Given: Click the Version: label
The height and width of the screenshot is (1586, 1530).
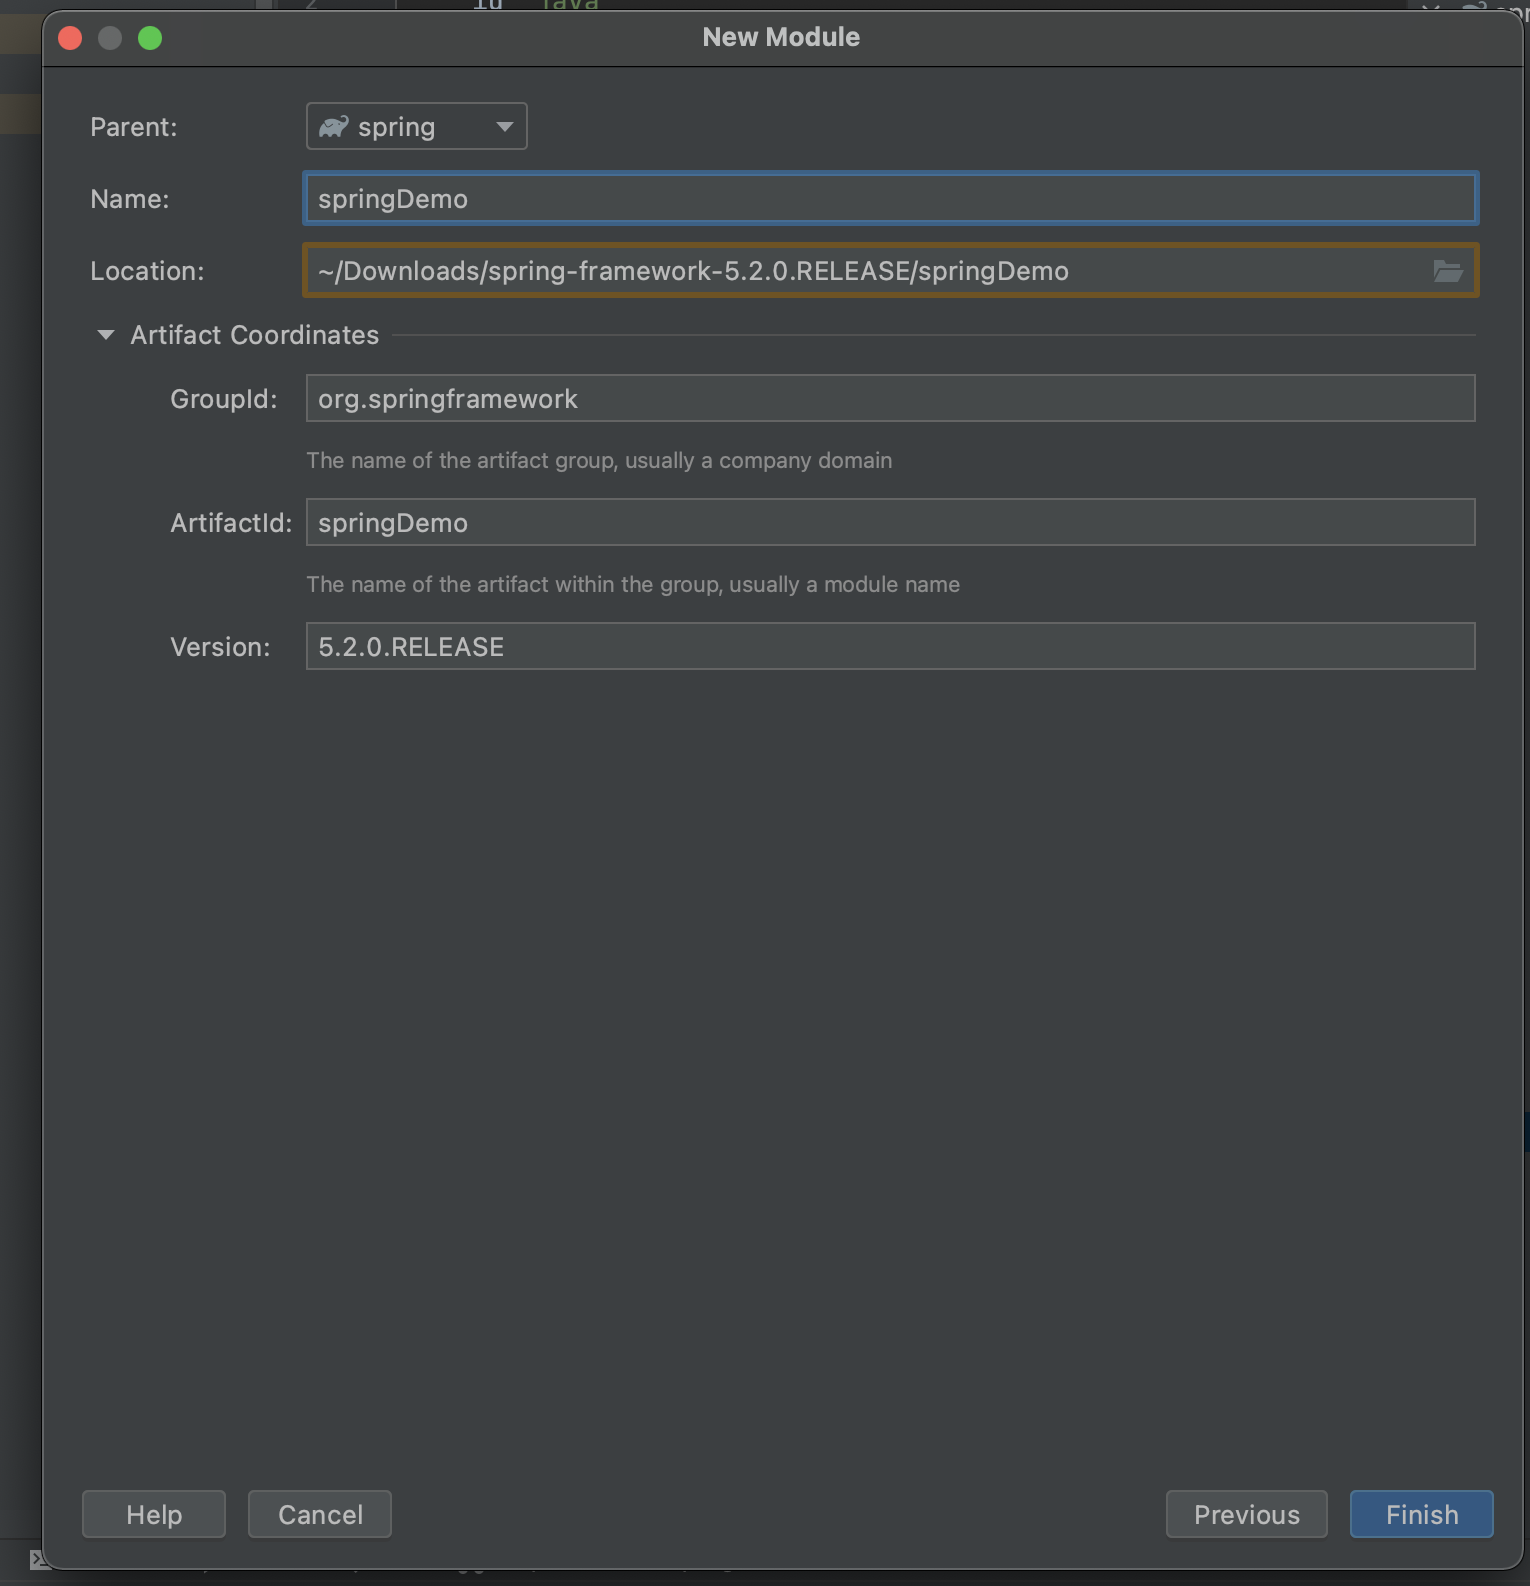Looking at the screenshot, I should pyautogui.click(x=220, y=647).
